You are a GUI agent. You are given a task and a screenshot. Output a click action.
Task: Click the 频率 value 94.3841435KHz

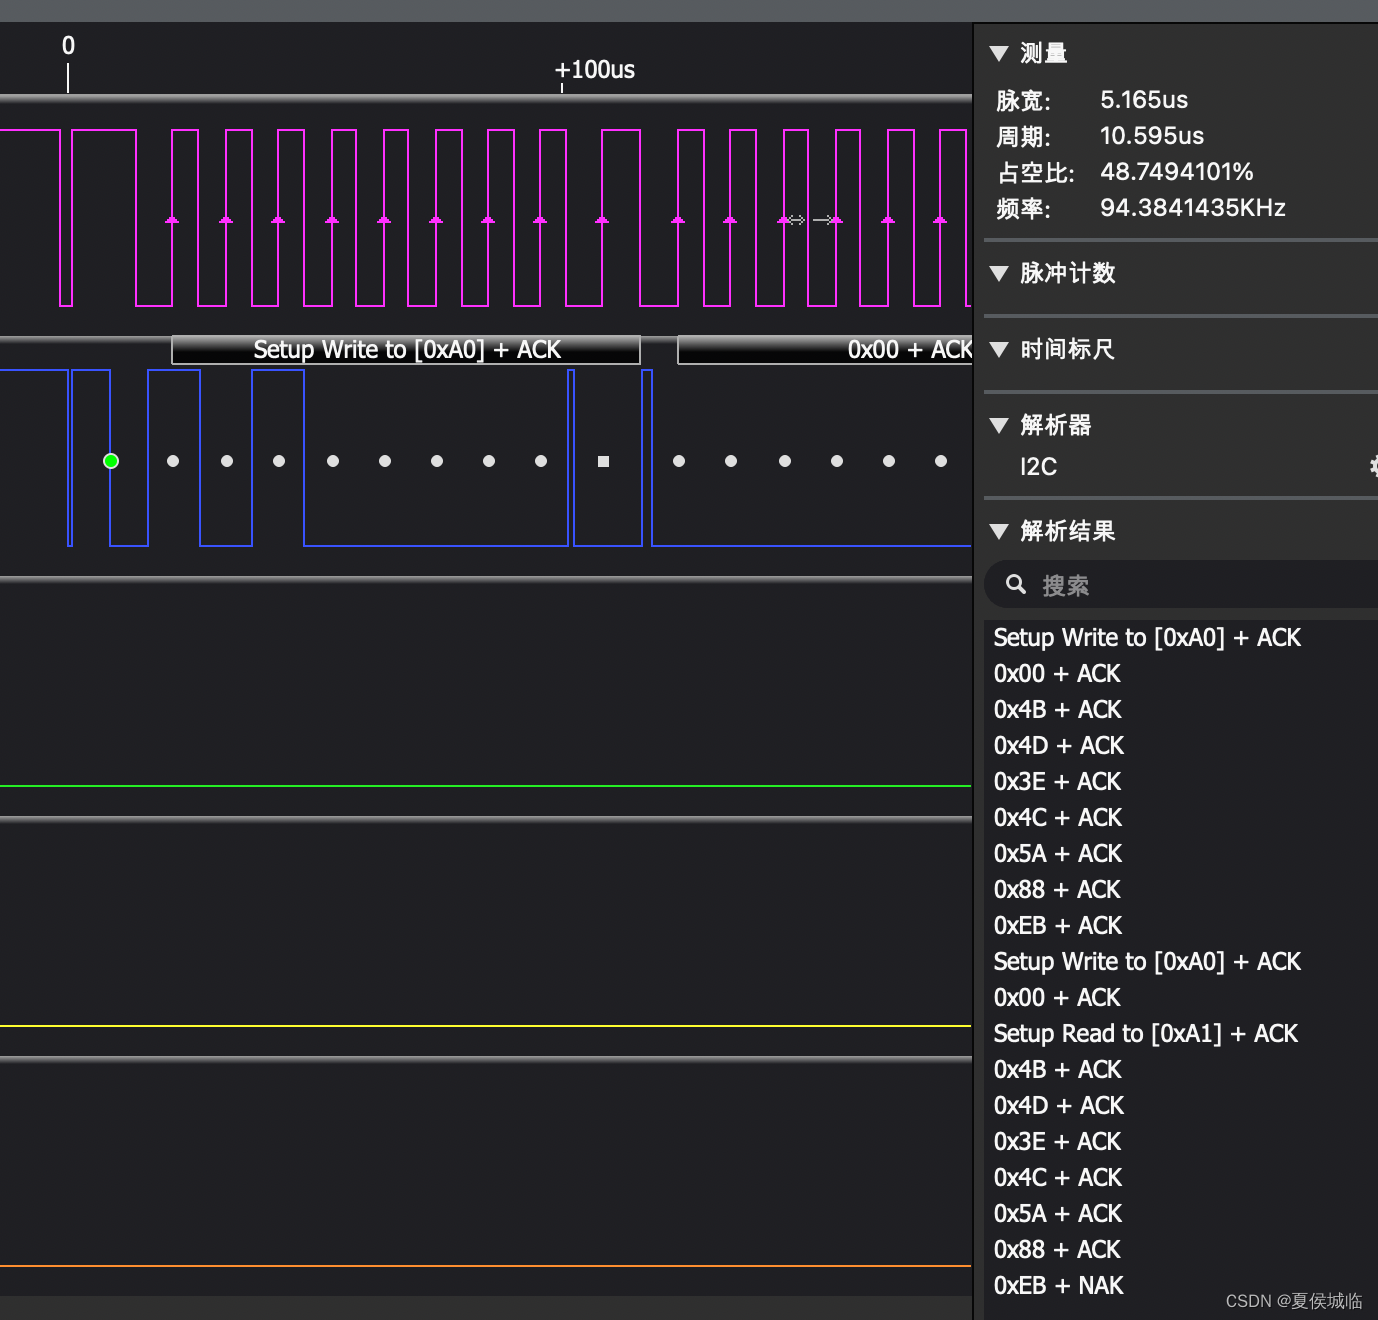click(1192, 208)
